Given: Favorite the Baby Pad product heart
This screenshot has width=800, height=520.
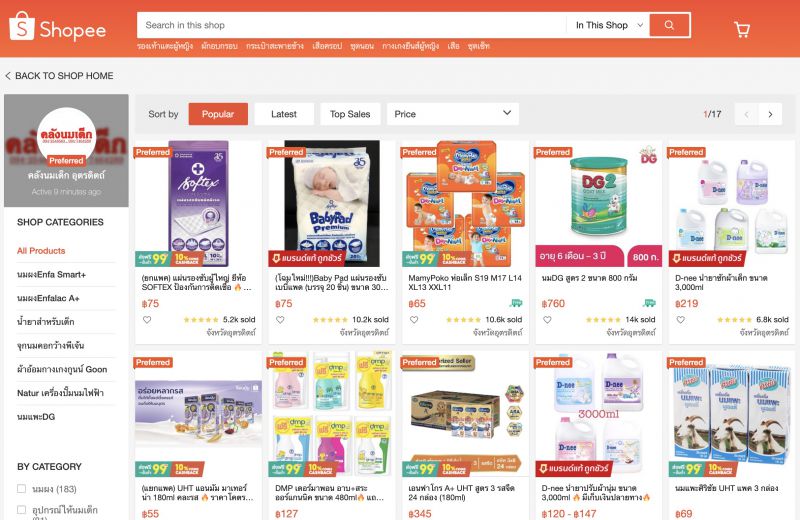Looking at the screenshot, I should tap(280, 320).
